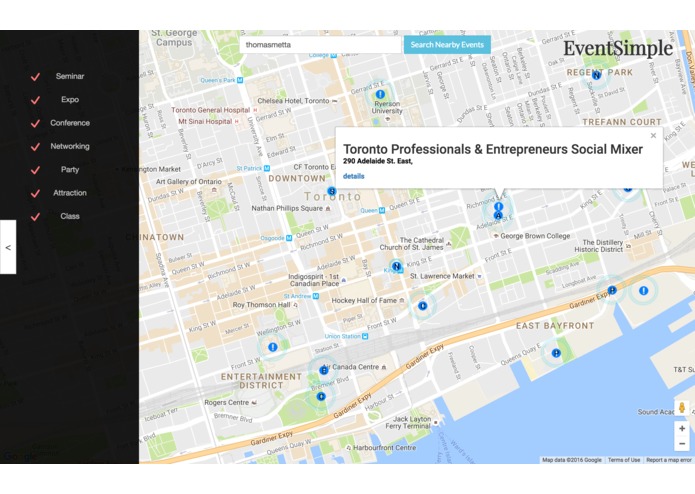Zoom out on the map

point(682,443)
